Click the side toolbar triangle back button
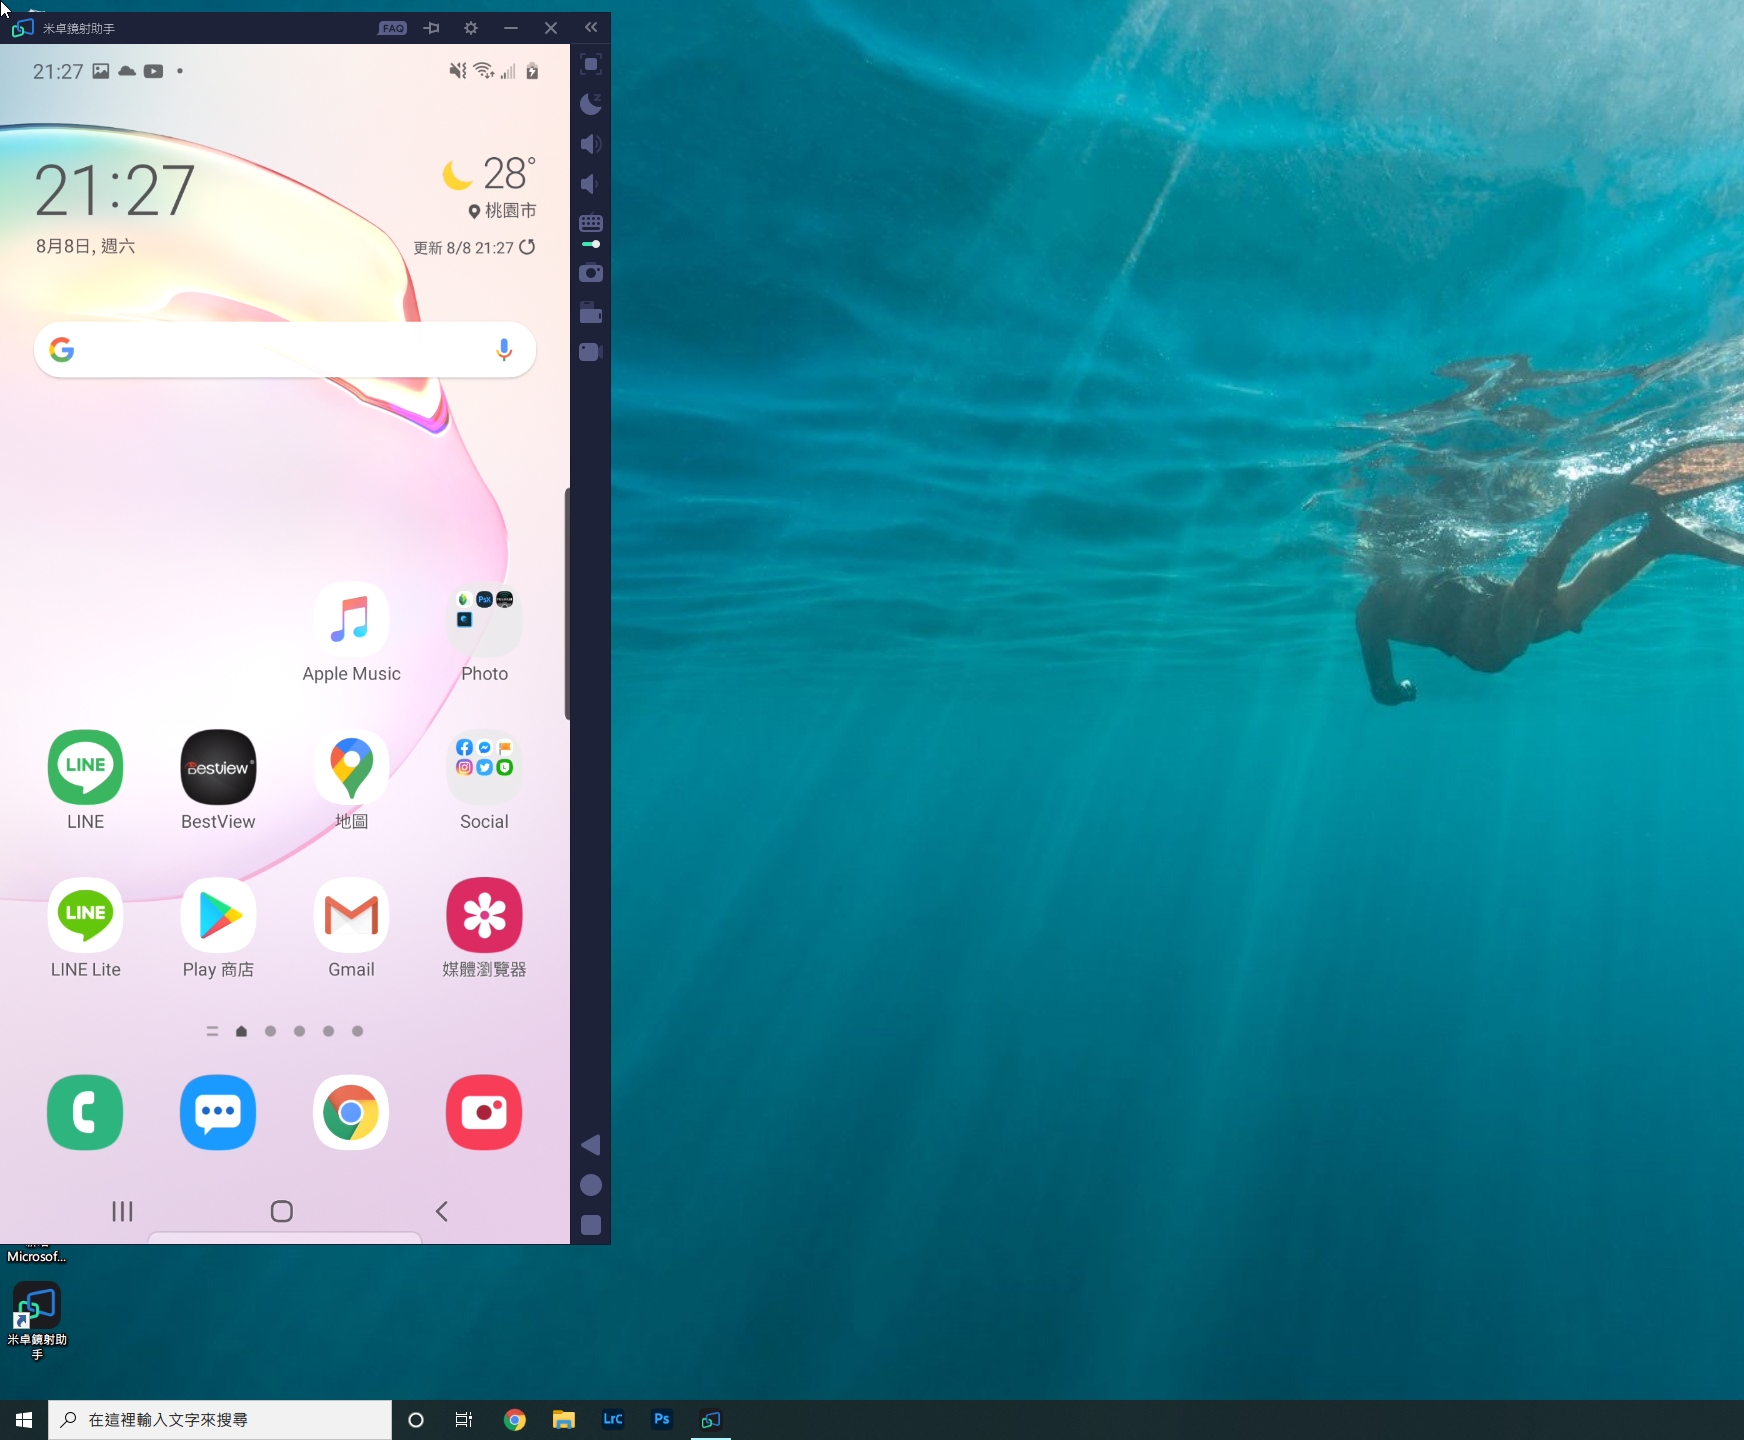 pos(591,1145)
